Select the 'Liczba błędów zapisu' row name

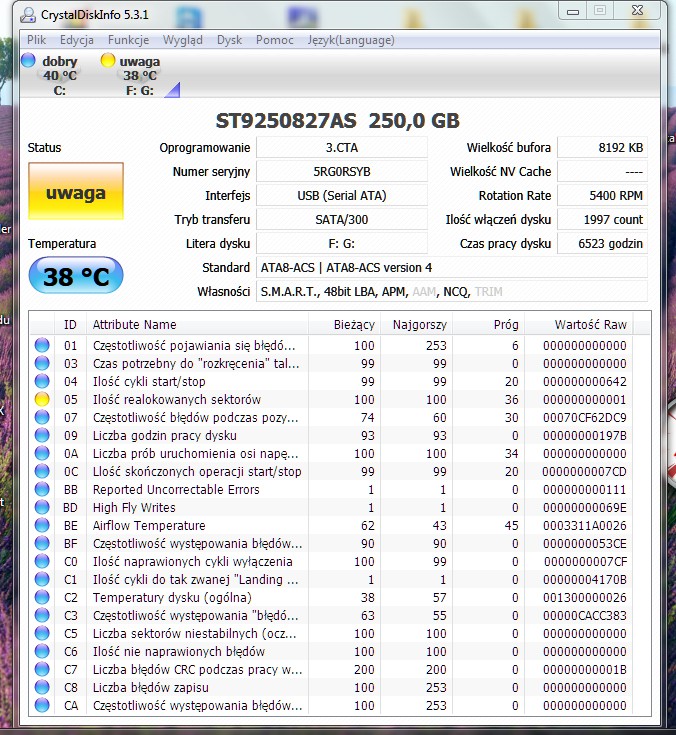150,687
